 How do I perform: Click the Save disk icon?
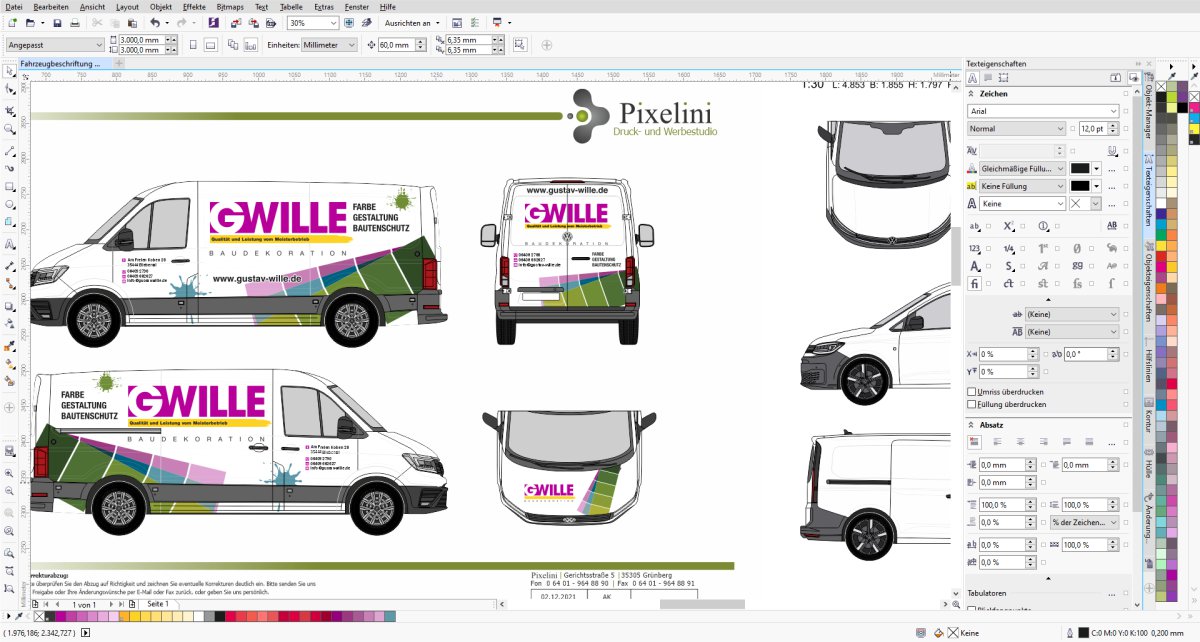(57, 22)
